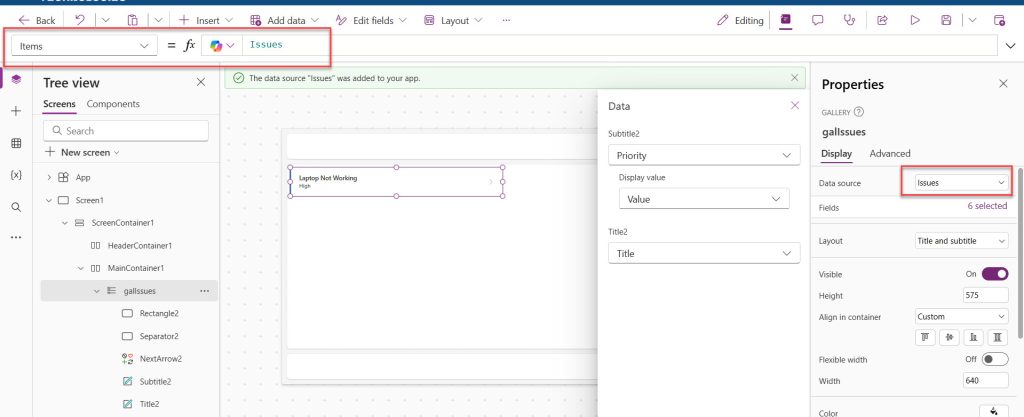Open the Comments icon
Screen dimensions: 1024x417
(x=818, y=20)
